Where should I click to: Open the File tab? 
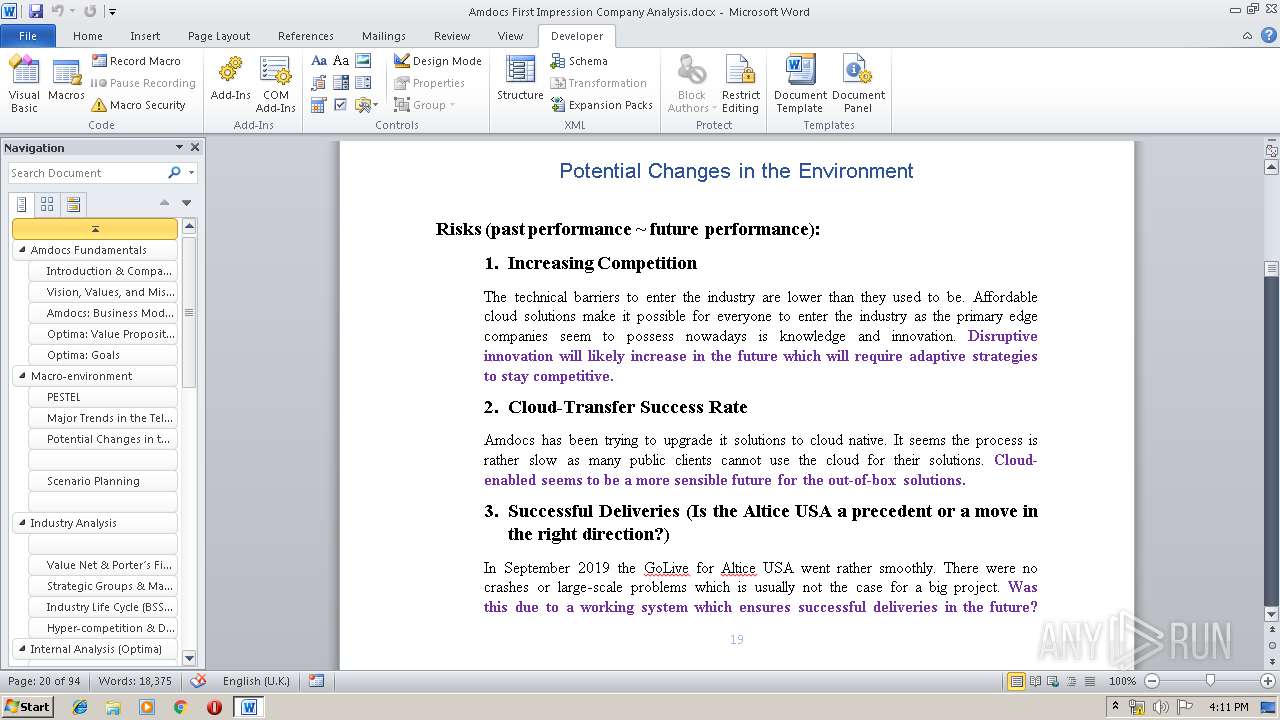[28, 36]
